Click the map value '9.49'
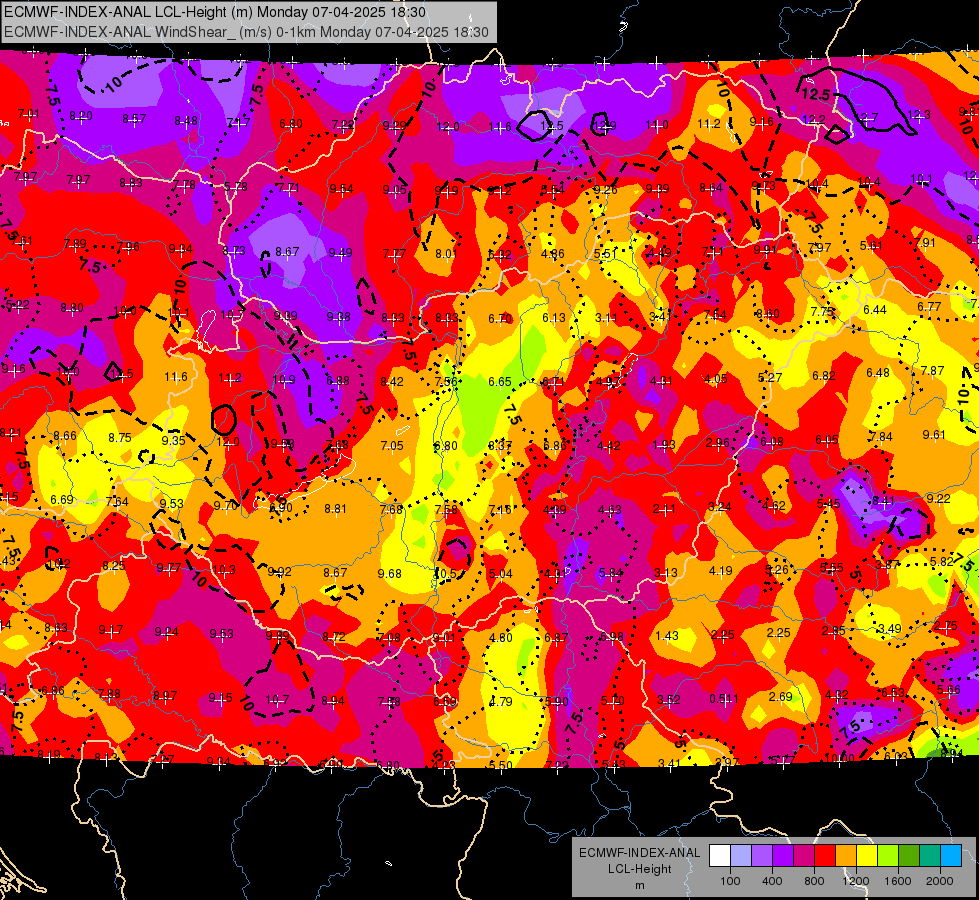 (x=340, y=252)
